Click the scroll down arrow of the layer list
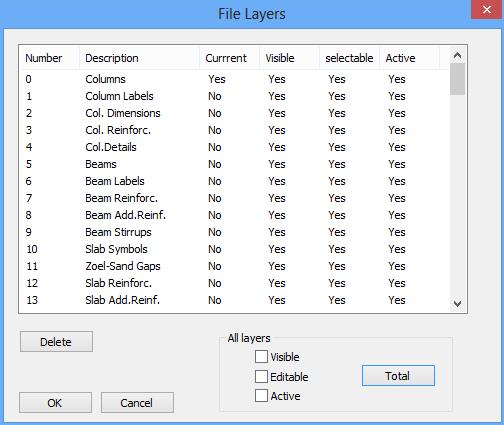 pyautogui.click(x=457, y=304)
